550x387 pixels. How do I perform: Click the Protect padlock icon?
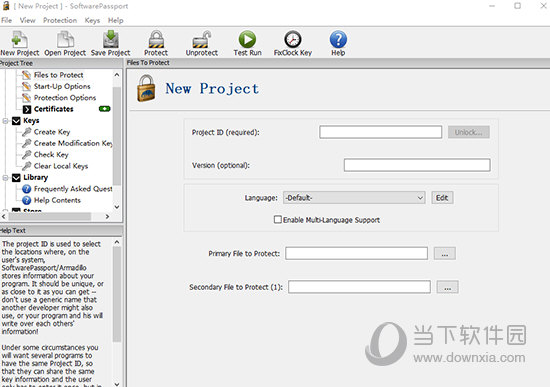[x=156, y=39]
